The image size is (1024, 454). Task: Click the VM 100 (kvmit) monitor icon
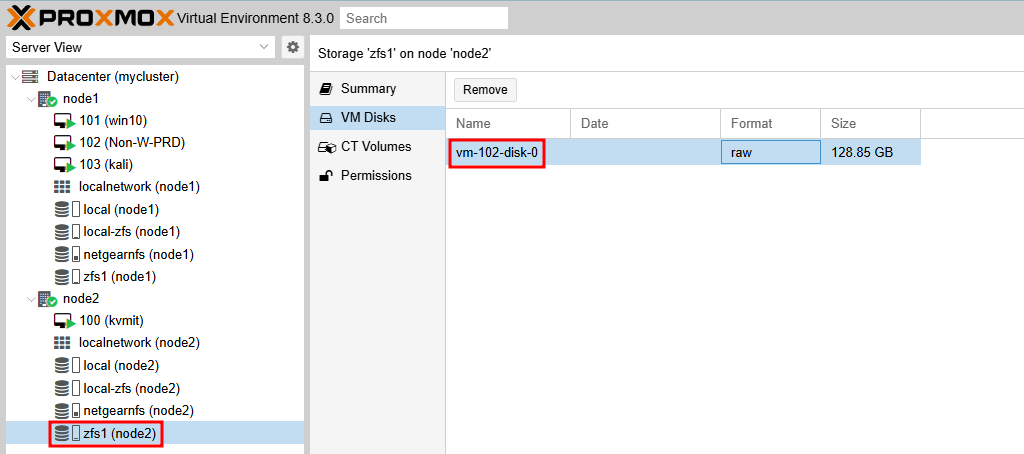click(65, 321)
